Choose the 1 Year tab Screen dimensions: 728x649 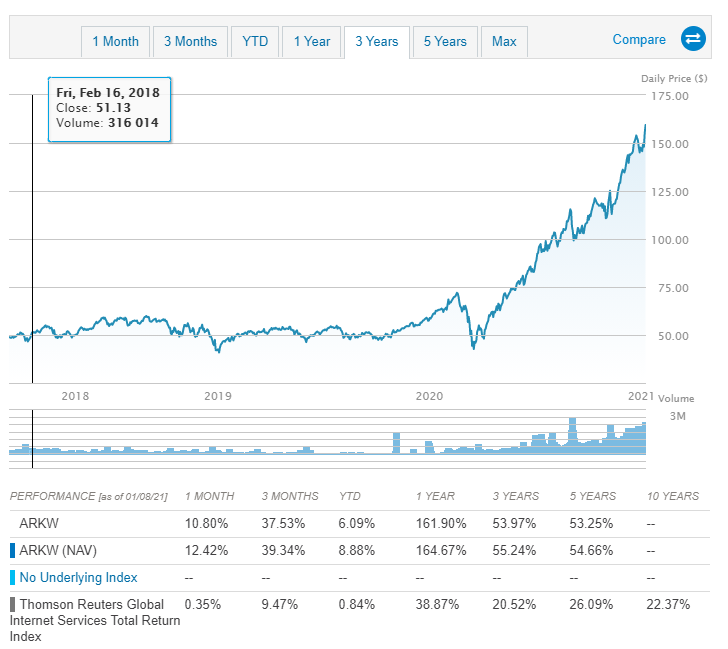coord(312,42)
